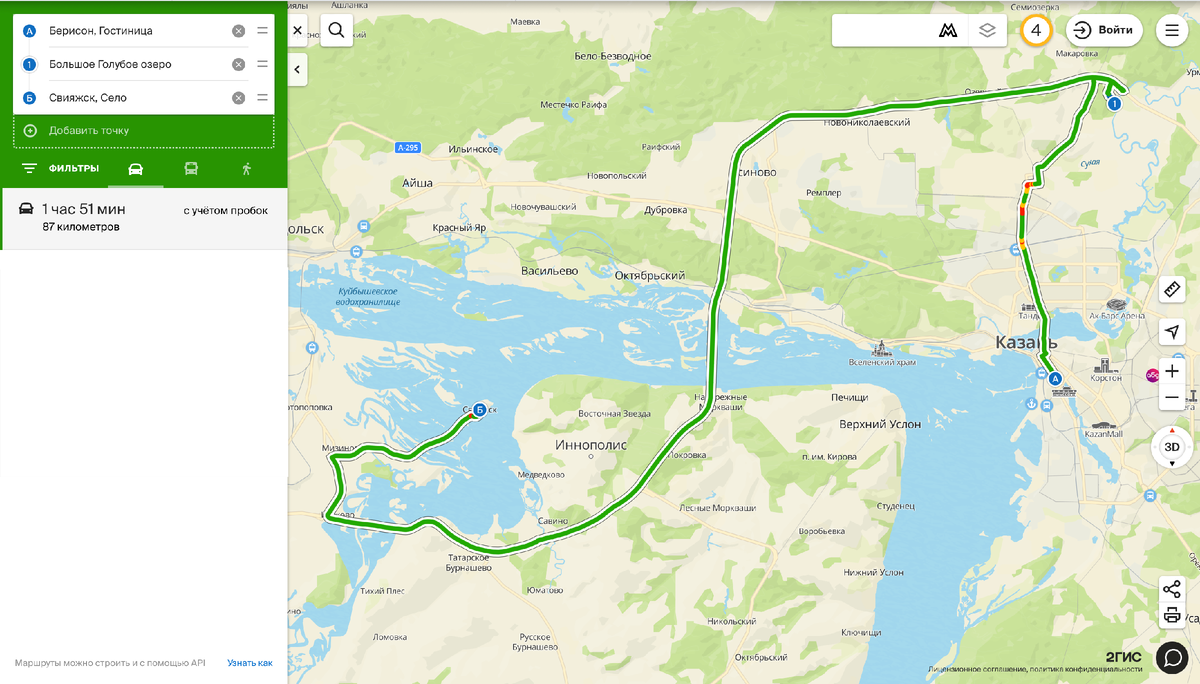Viewport: 1200px width, 684px height.
Task: Remove the Большое Голубое озеро waypoint
Action: point(238,65)
